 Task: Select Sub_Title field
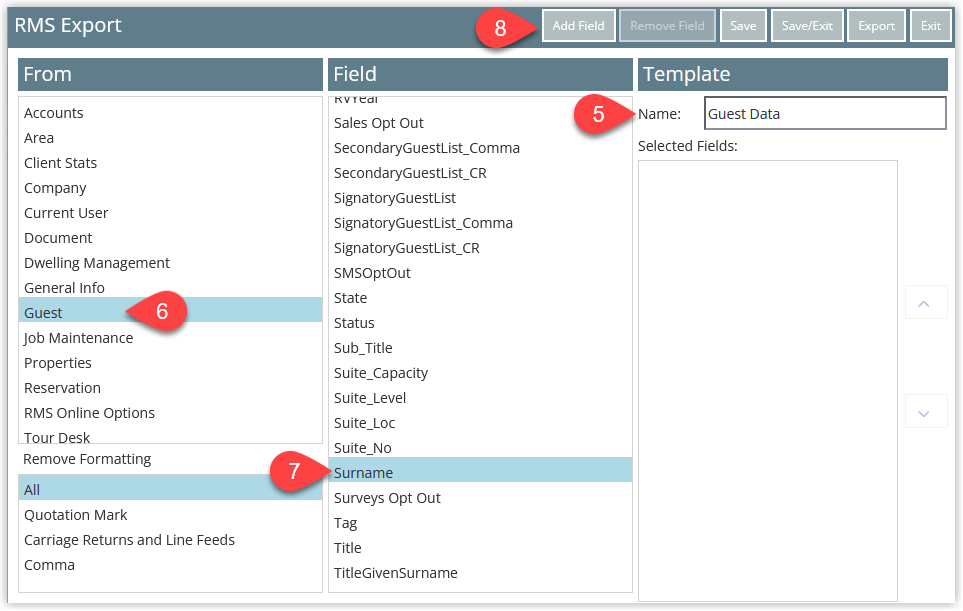tap(480, 348)
